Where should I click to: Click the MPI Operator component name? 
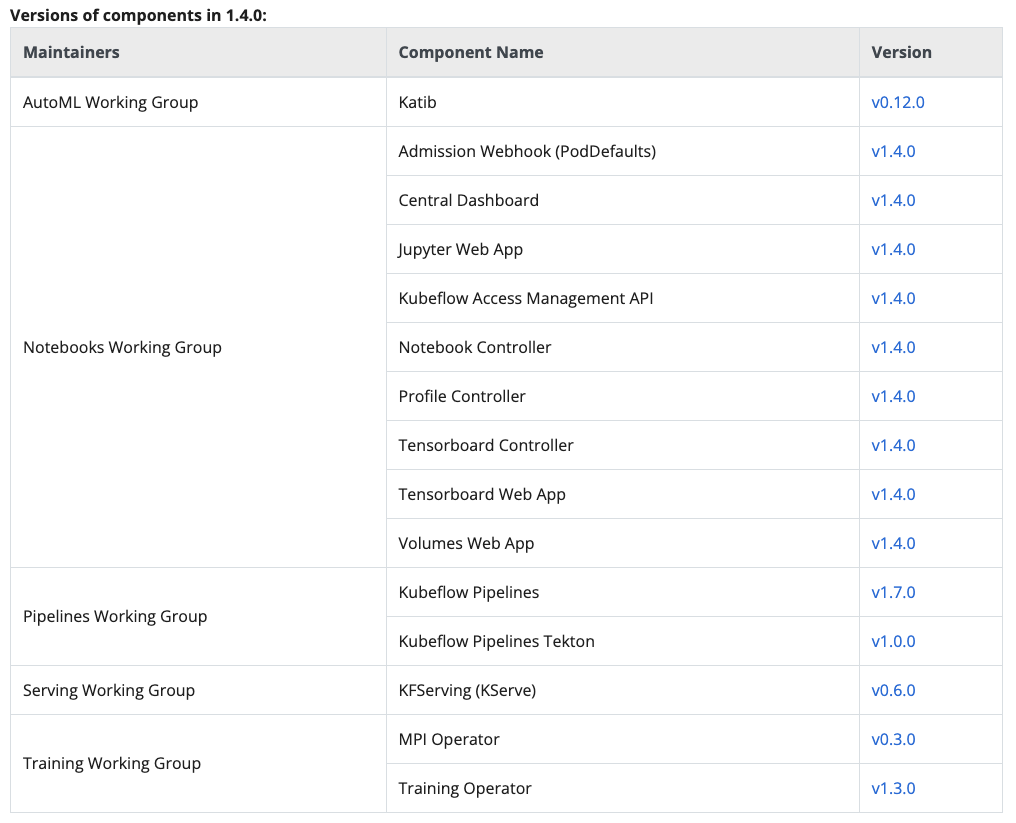(448, 739)
